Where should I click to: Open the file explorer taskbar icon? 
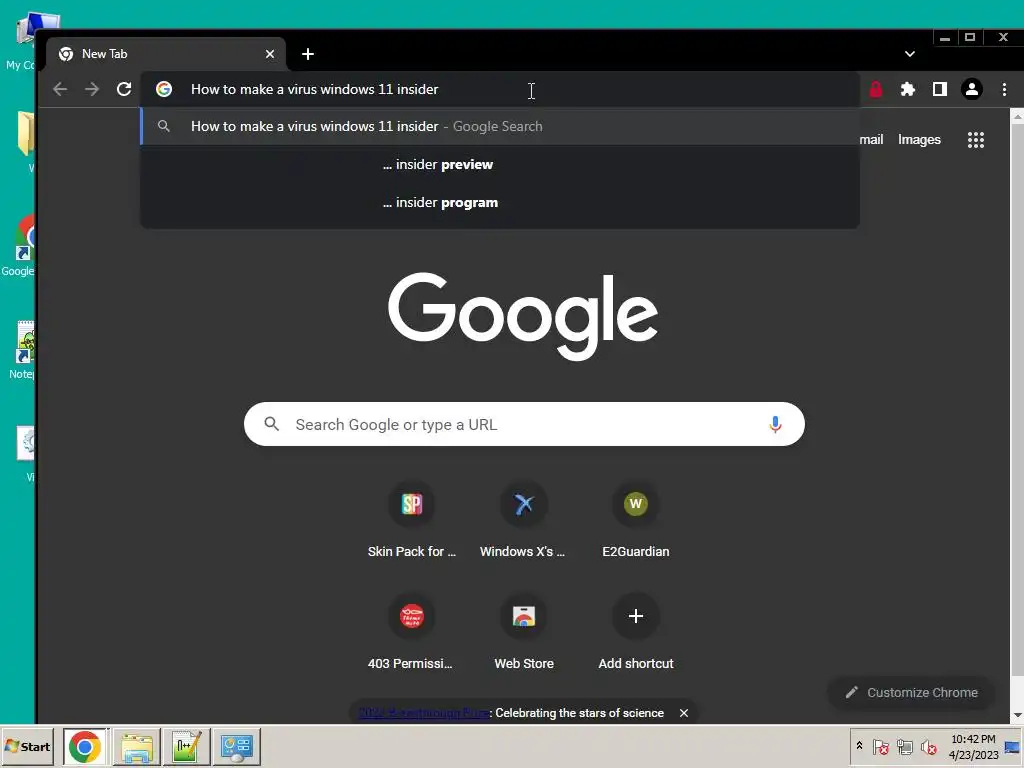click(x=136, y=746)
